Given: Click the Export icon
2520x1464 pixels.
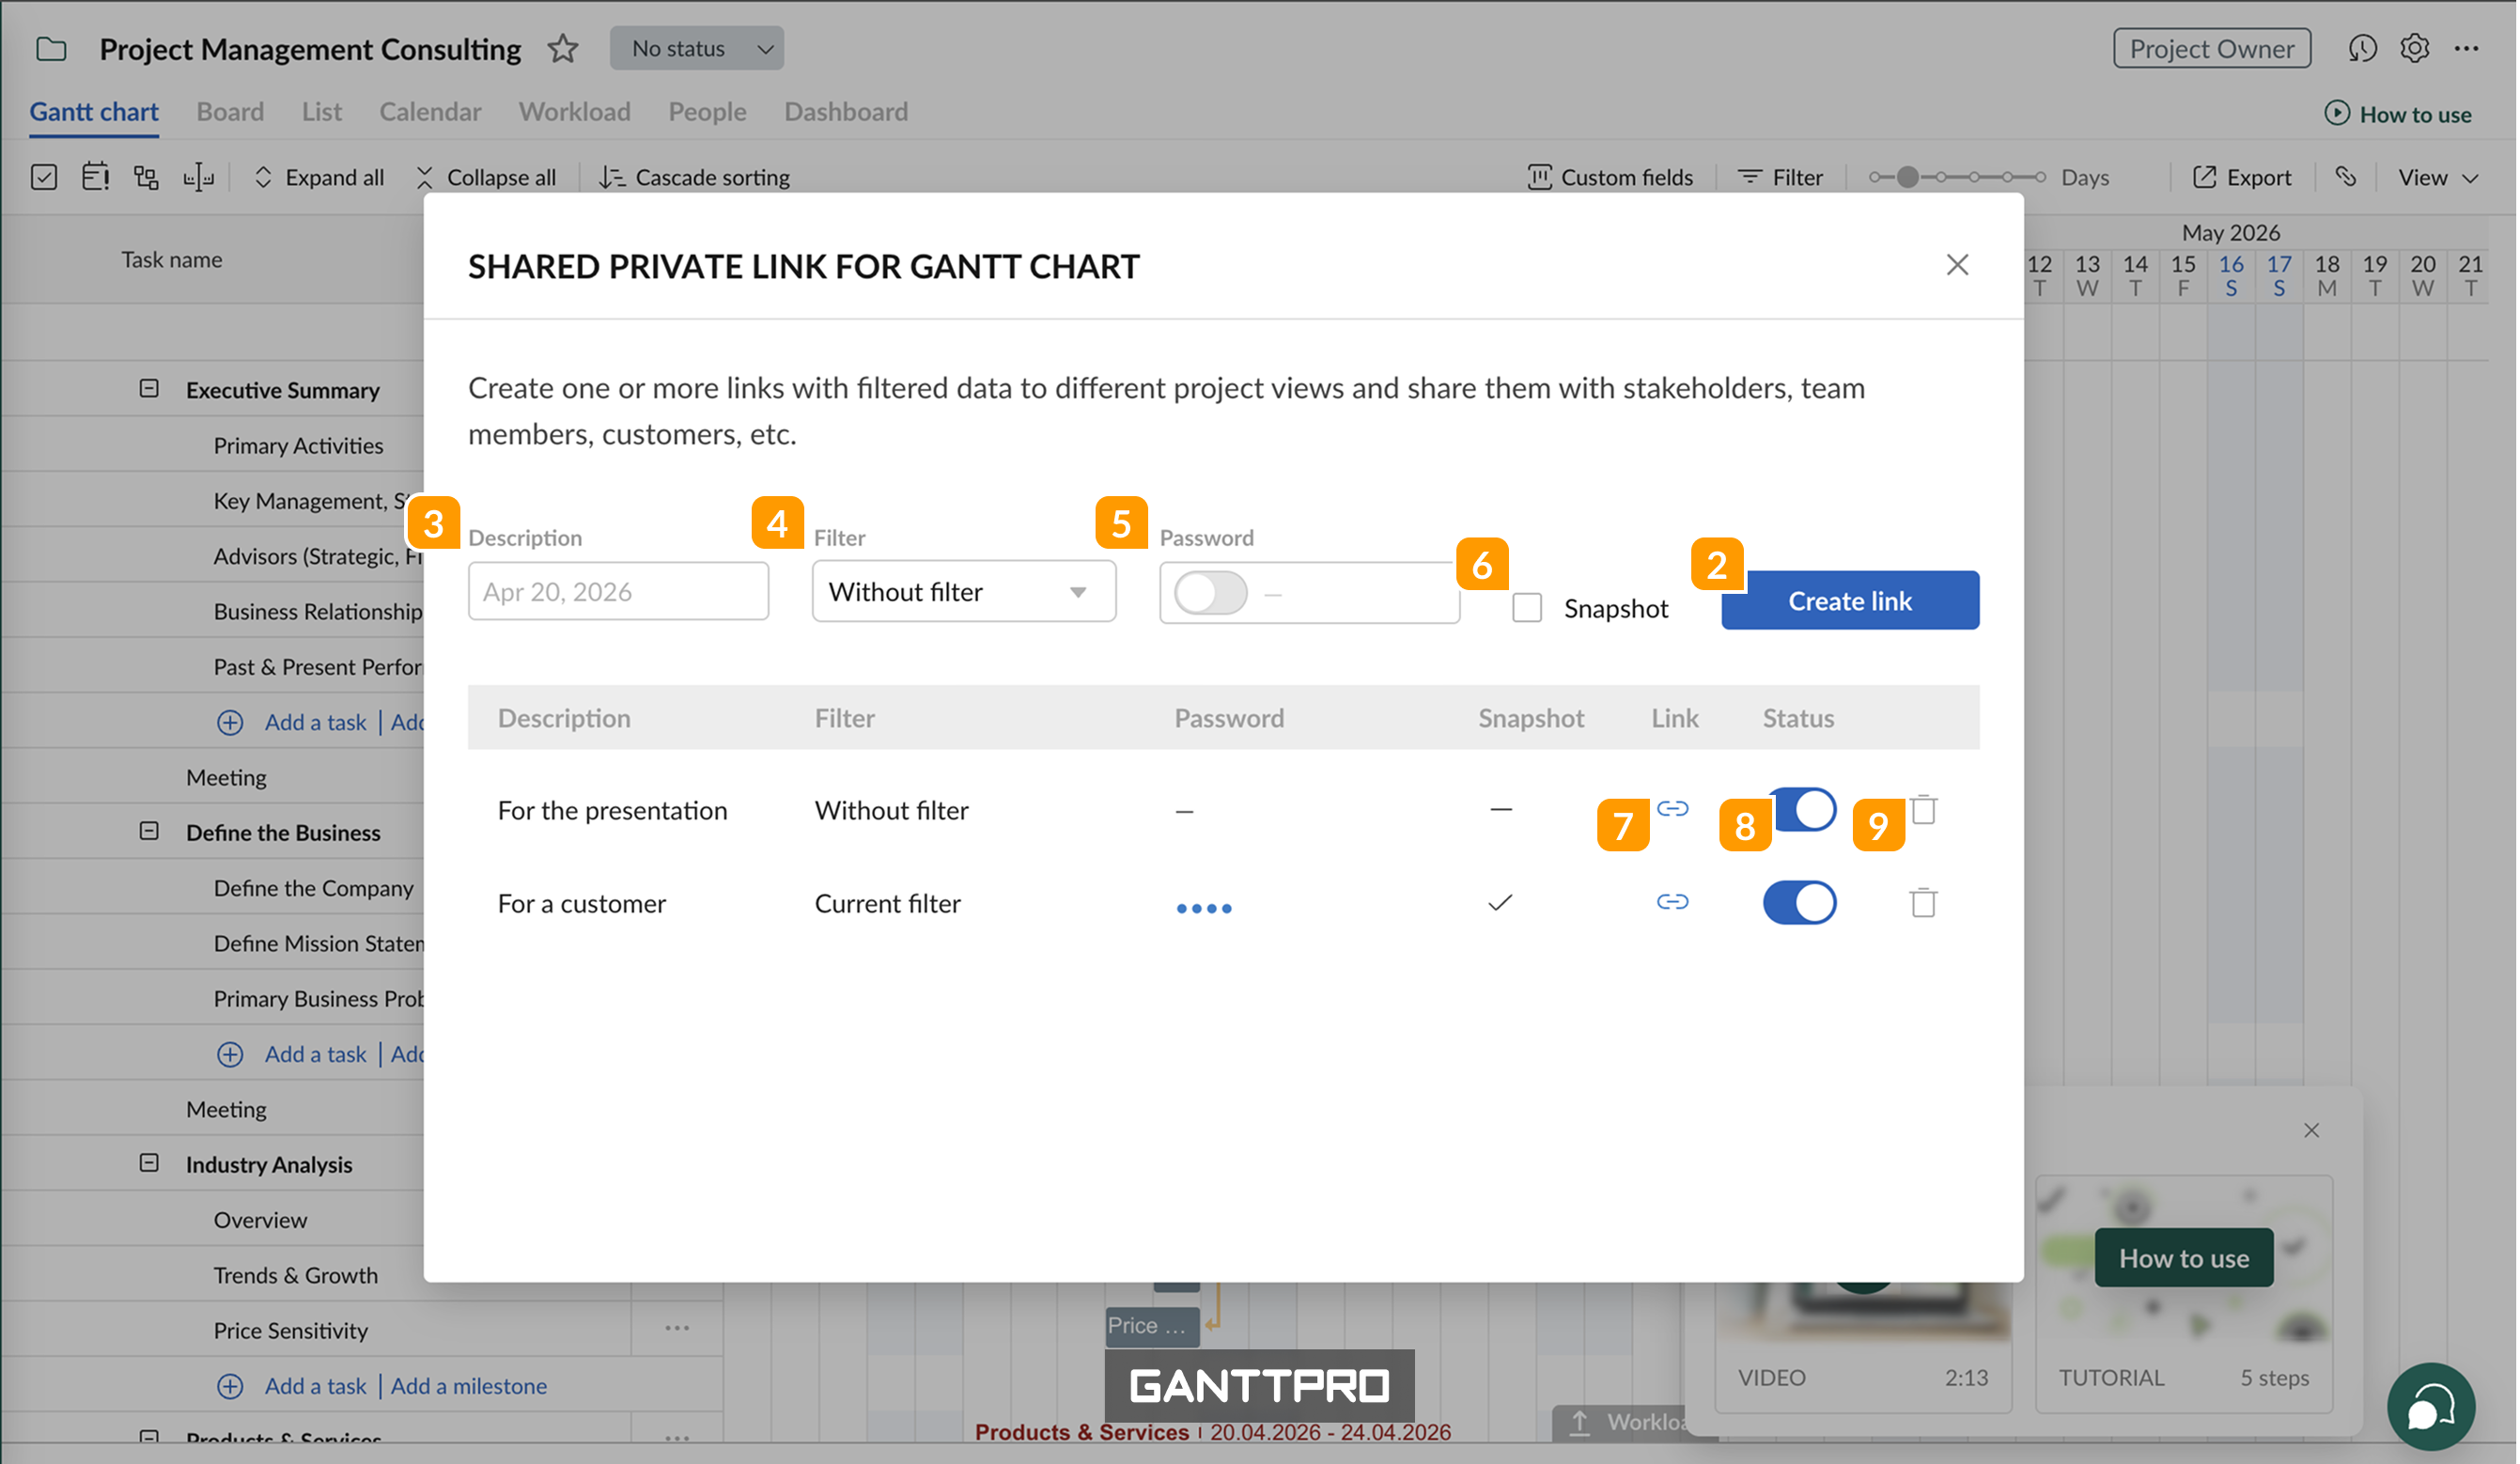Looking at the screenshot, I should pyautogui.click(x=2243, y=177).
